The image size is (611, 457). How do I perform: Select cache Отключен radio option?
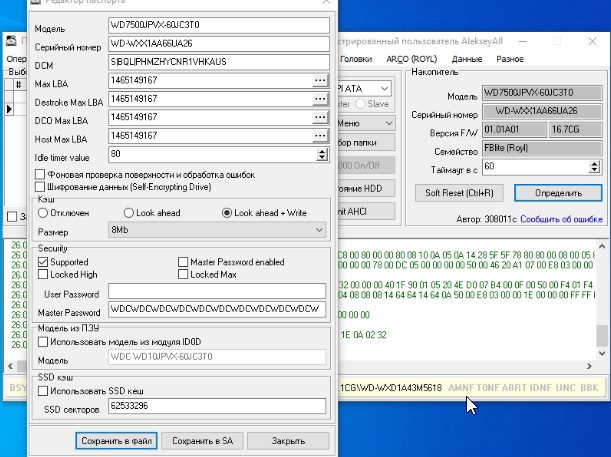pos(42,213)
